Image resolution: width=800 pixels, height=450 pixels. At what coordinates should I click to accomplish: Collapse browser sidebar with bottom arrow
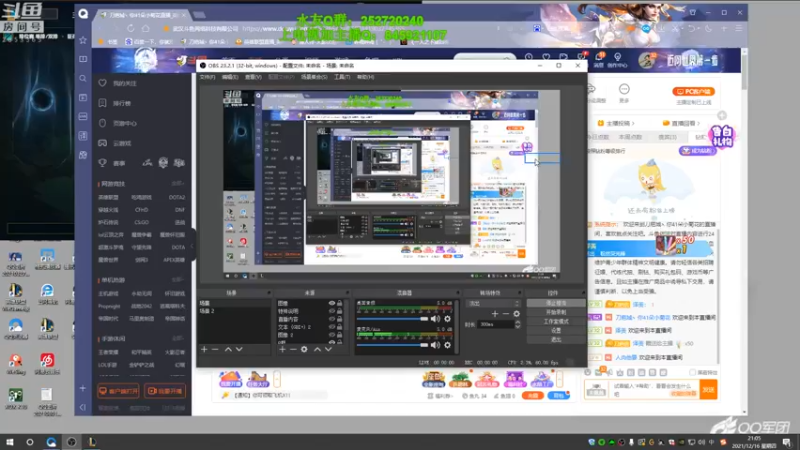tap(83, 407)
